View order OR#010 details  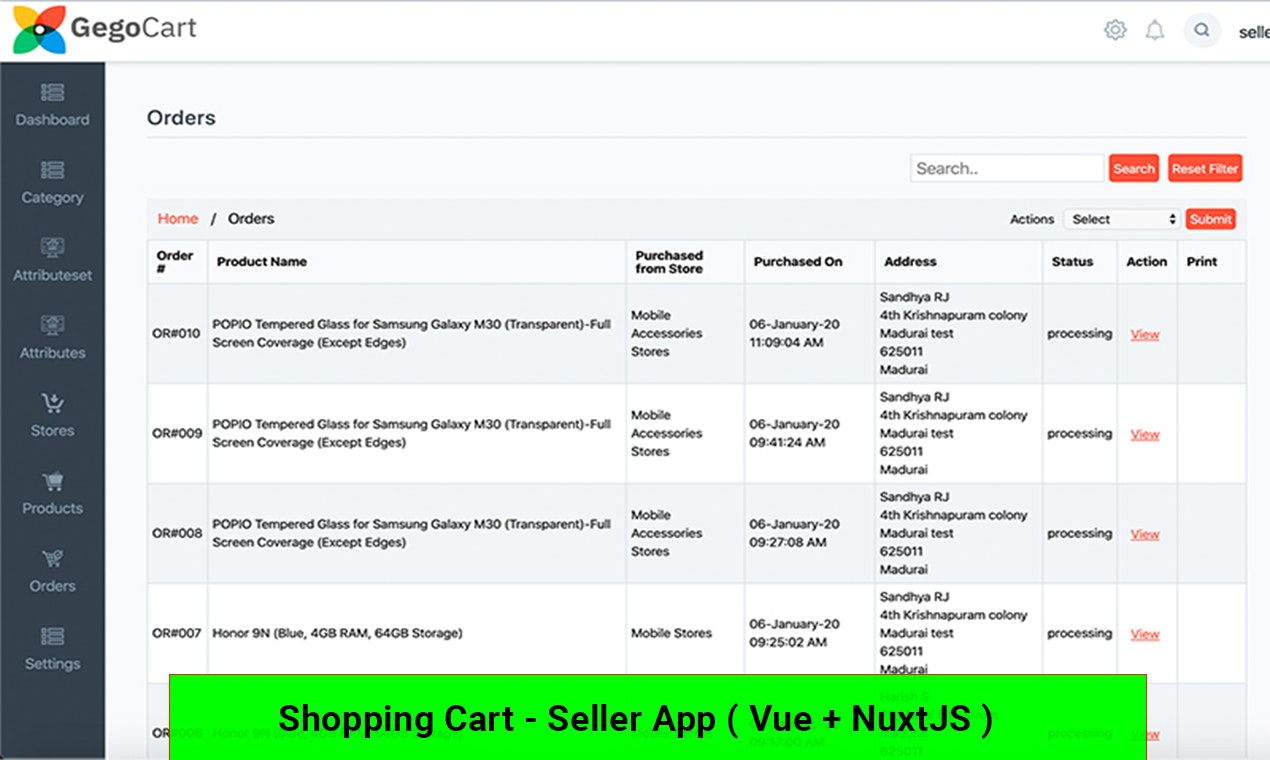pos(1145,334)
